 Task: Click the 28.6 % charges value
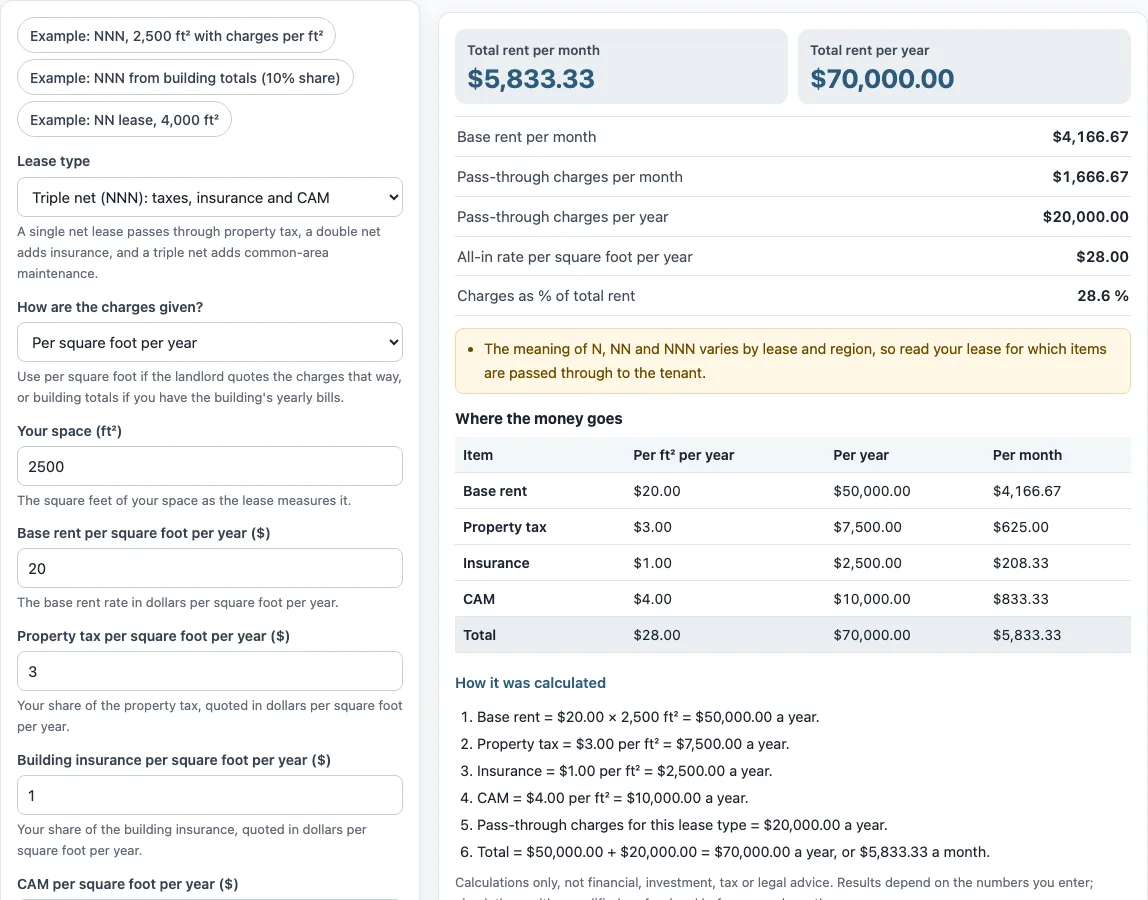pos(1103,296)
